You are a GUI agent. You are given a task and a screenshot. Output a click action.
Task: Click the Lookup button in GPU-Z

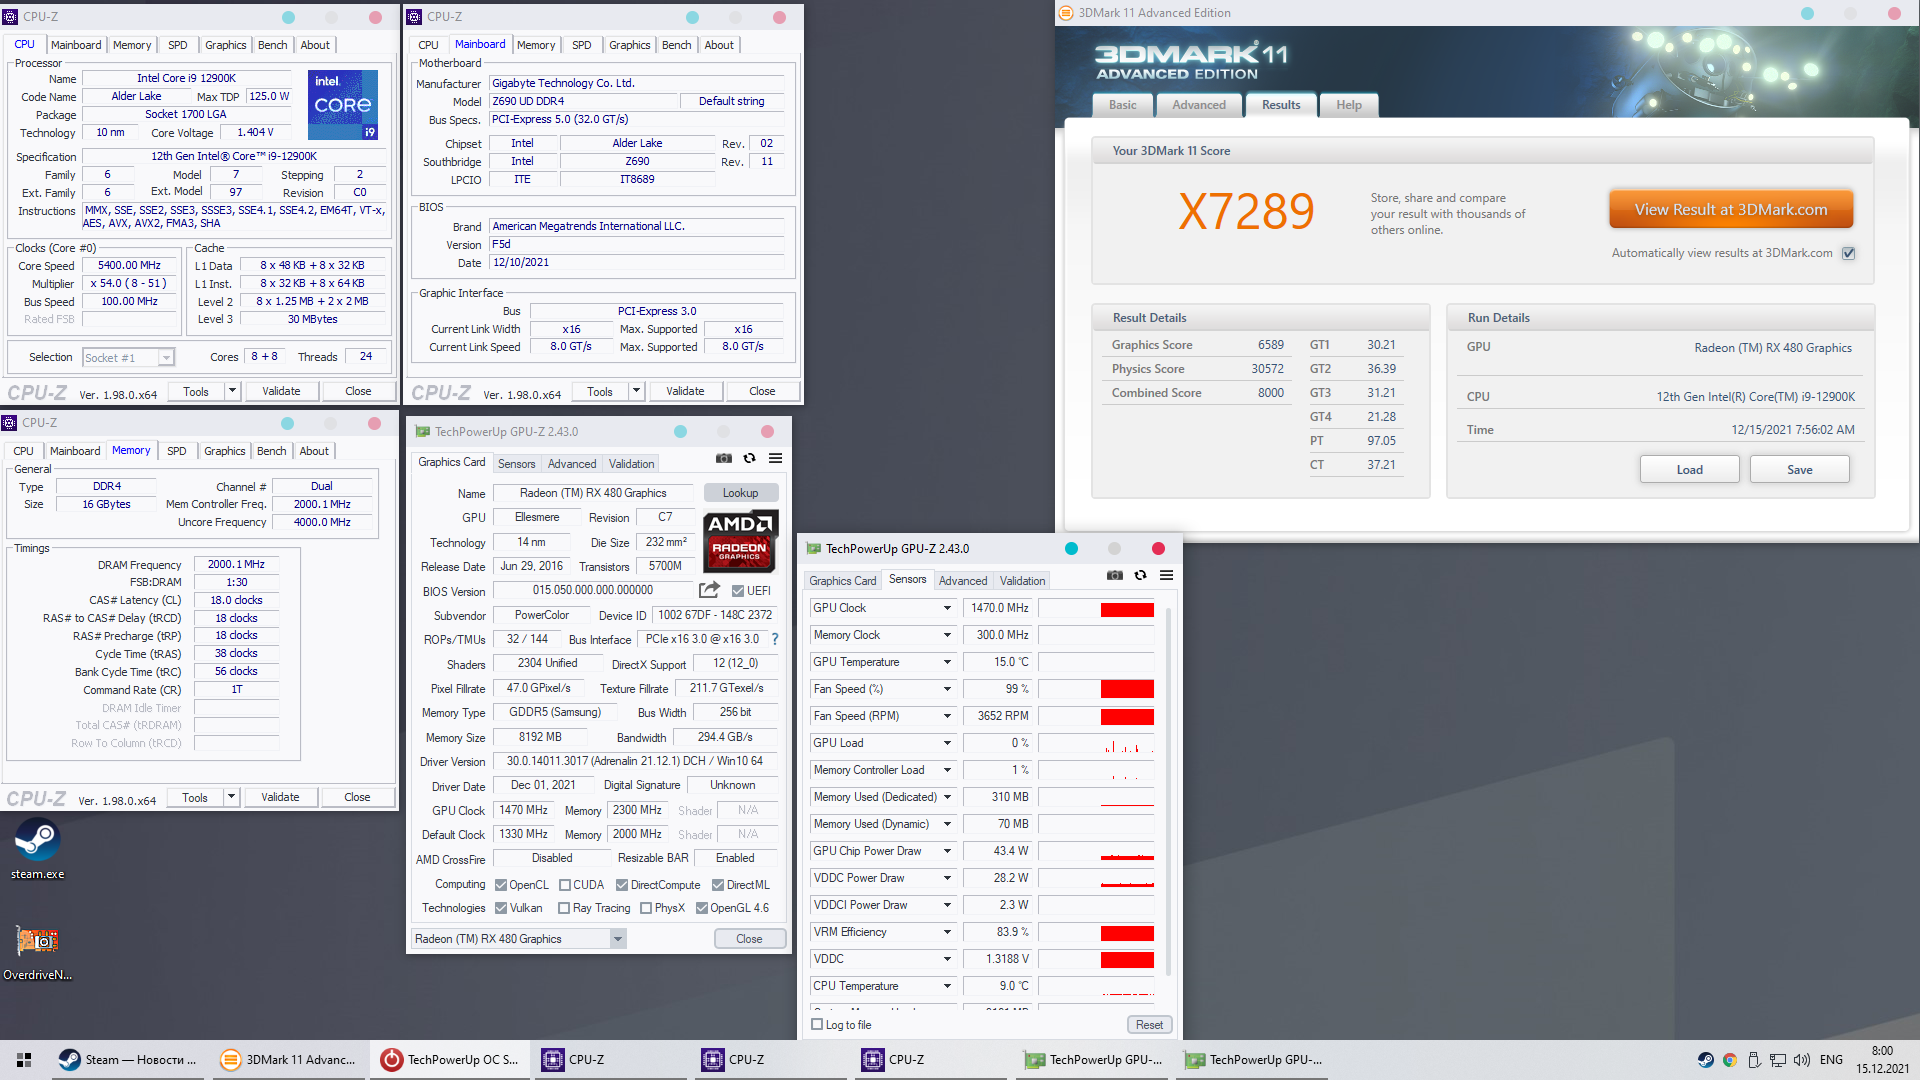[741, 493]
